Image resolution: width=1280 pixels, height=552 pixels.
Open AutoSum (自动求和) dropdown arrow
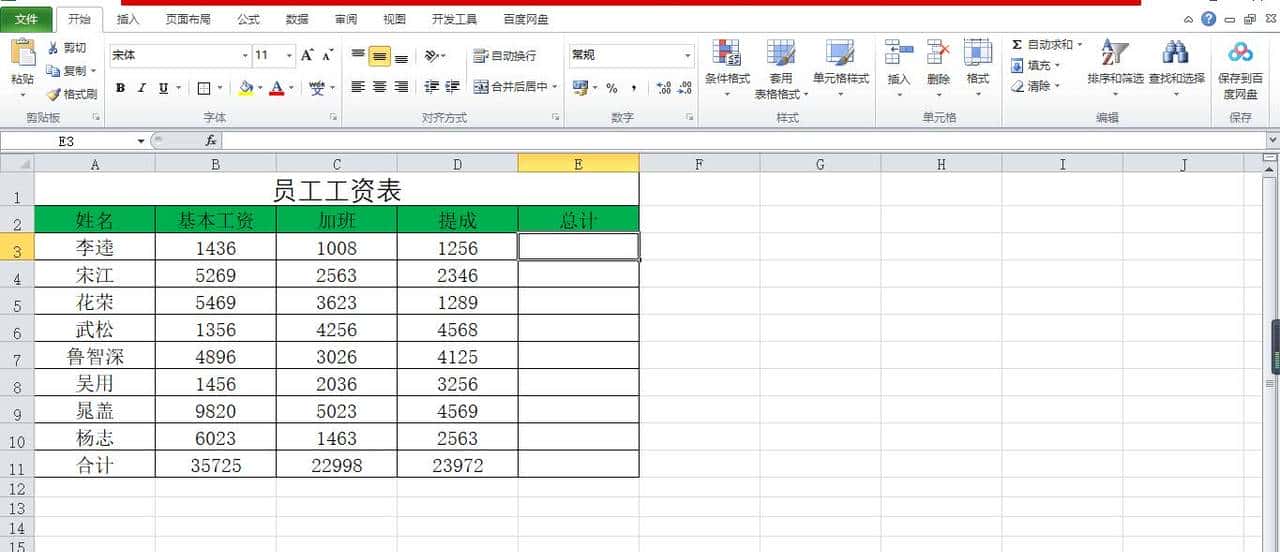pyautogui.click(x=1080, y=44)
